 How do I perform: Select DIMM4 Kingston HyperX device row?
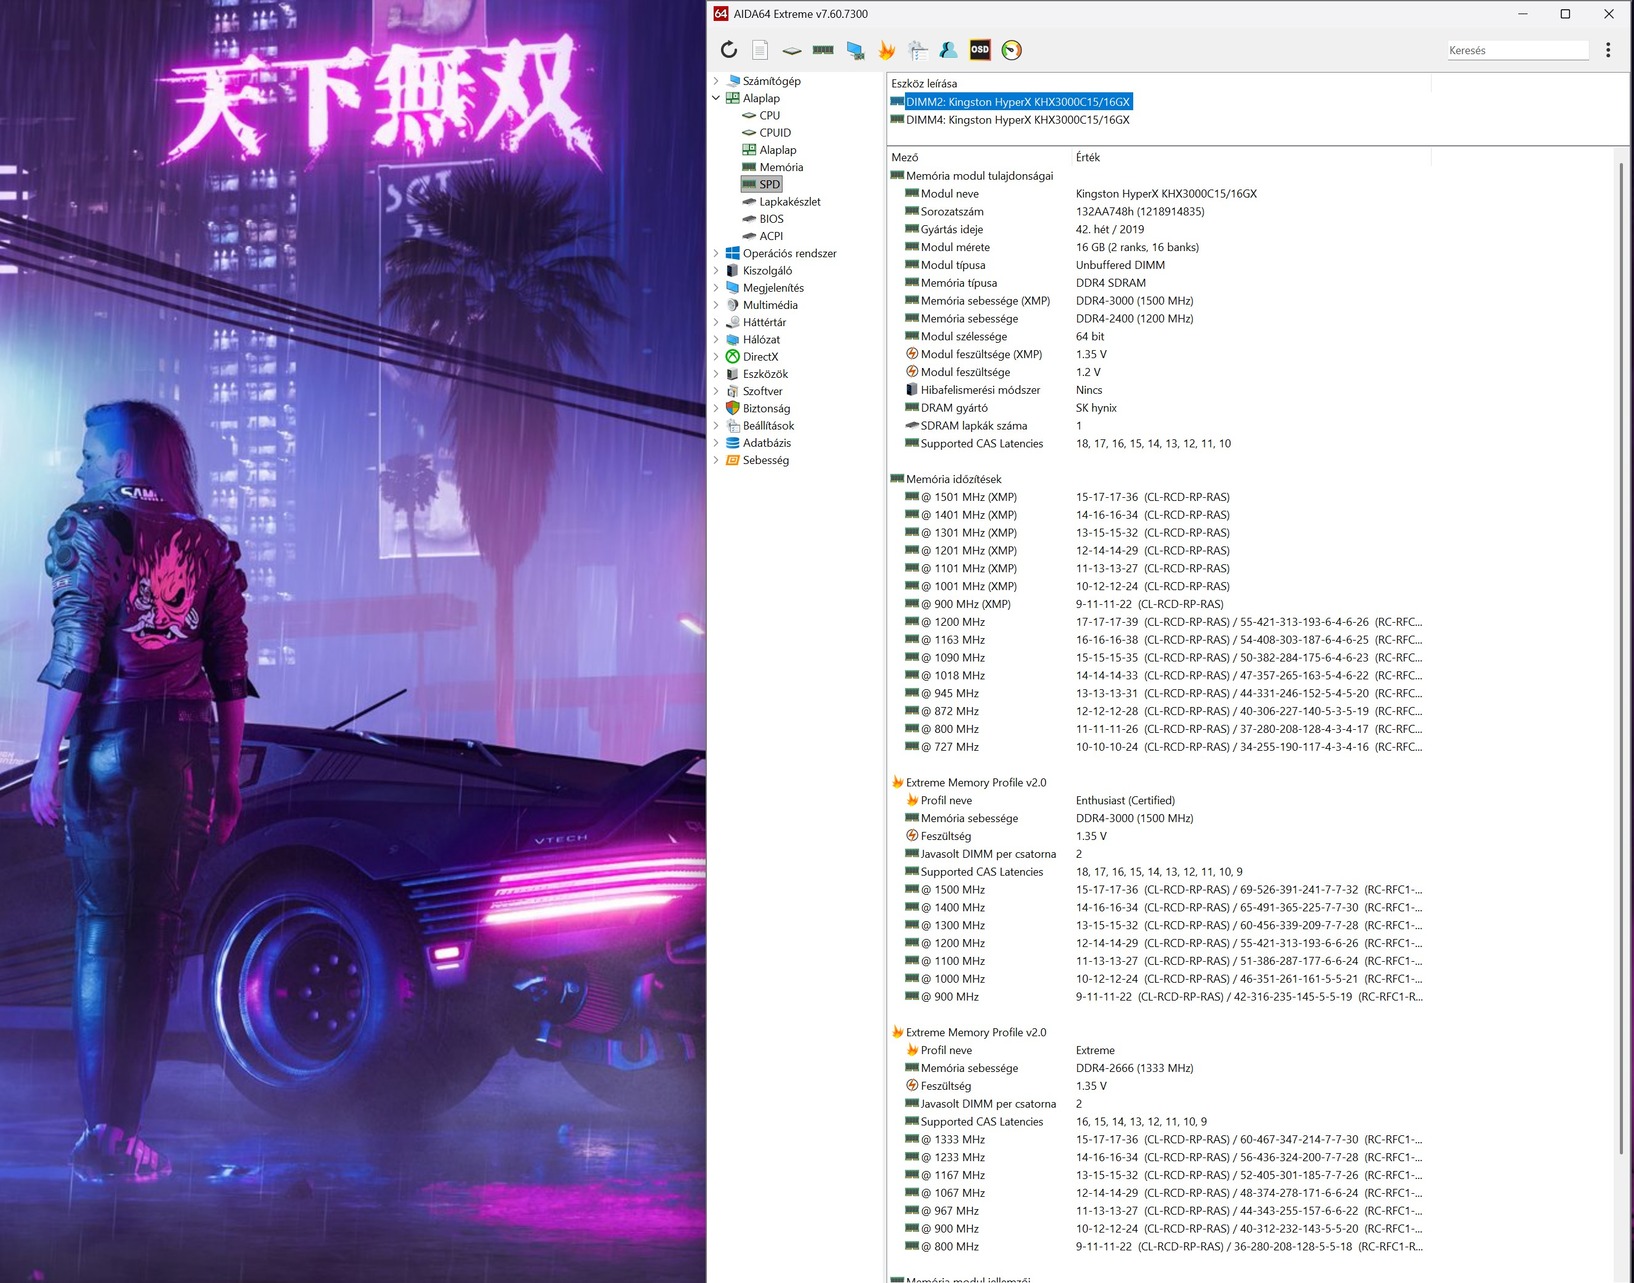[1010, 120]
